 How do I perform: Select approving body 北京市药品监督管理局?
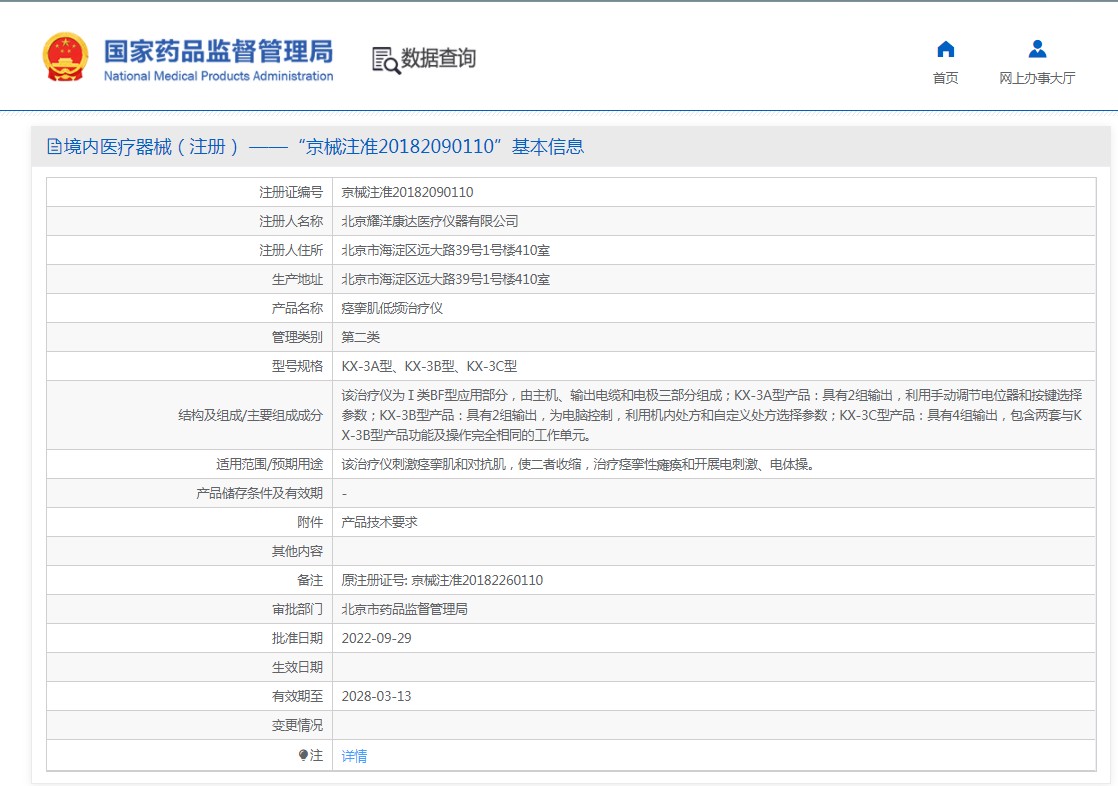pyautogui.click(x=404, y=609)
